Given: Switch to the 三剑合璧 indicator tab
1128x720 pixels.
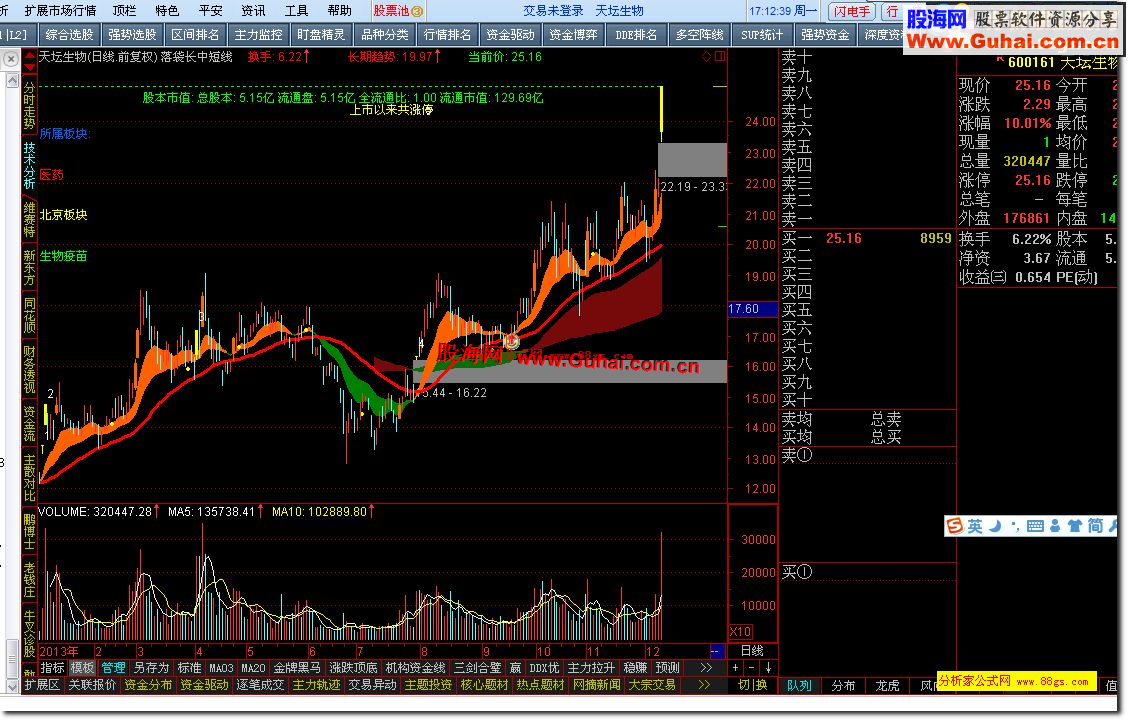Looking at the screenshot, I should coord(478,667).
